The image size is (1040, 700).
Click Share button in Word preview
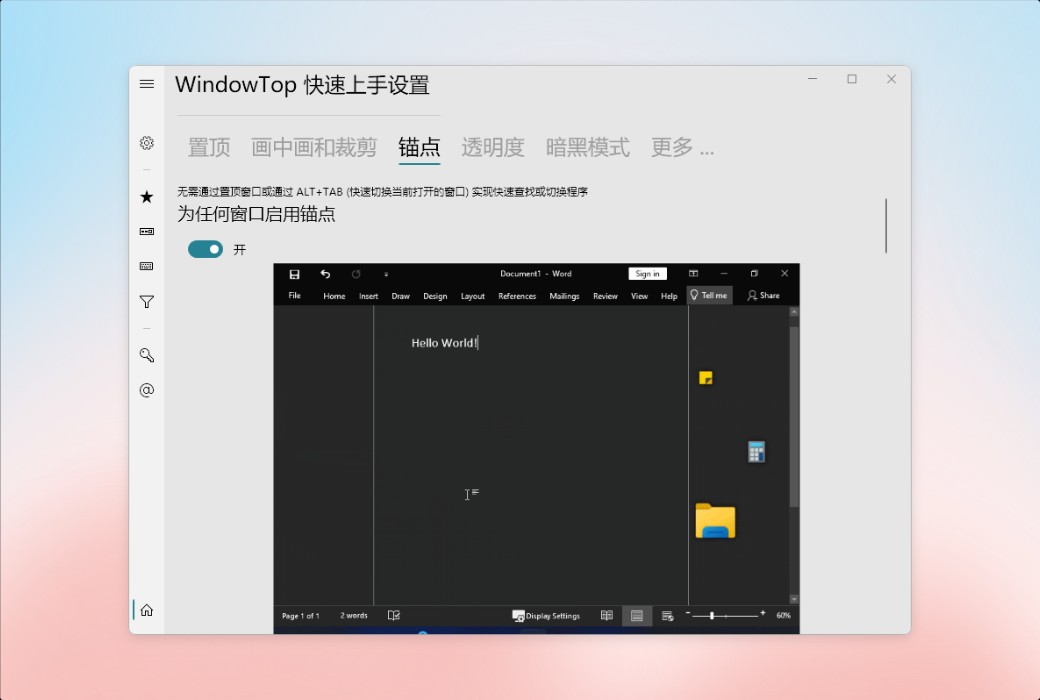pos(763,295)
